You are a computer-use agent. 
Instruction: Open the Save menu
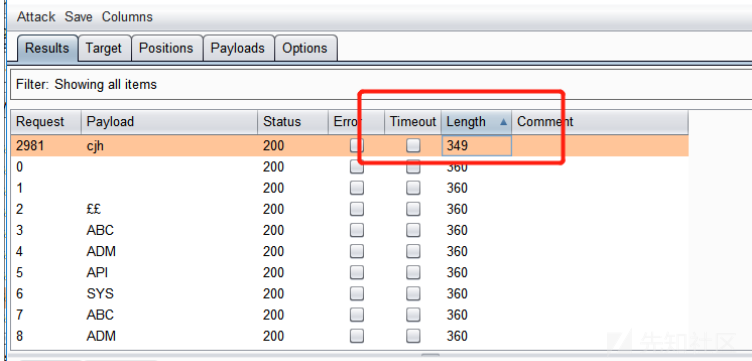[78, 17]
